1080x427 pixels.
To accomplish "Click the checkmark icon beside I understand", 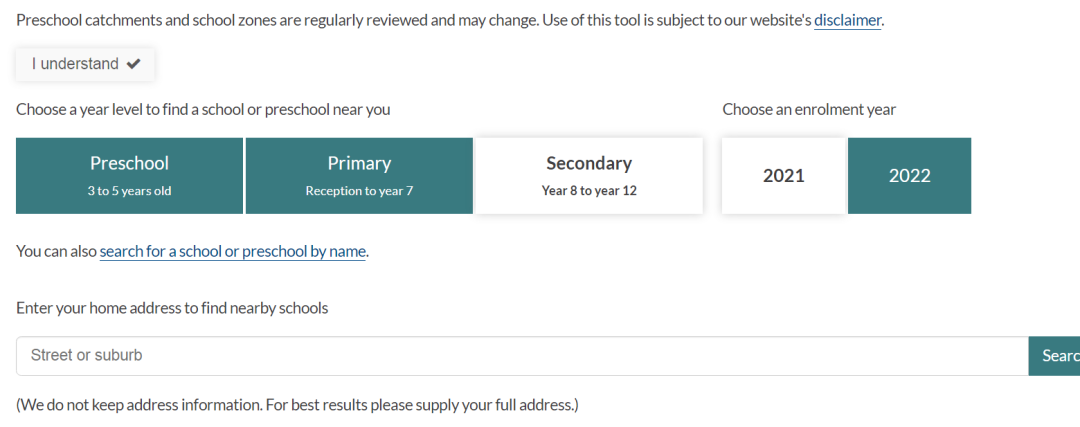I will (134, 64).
